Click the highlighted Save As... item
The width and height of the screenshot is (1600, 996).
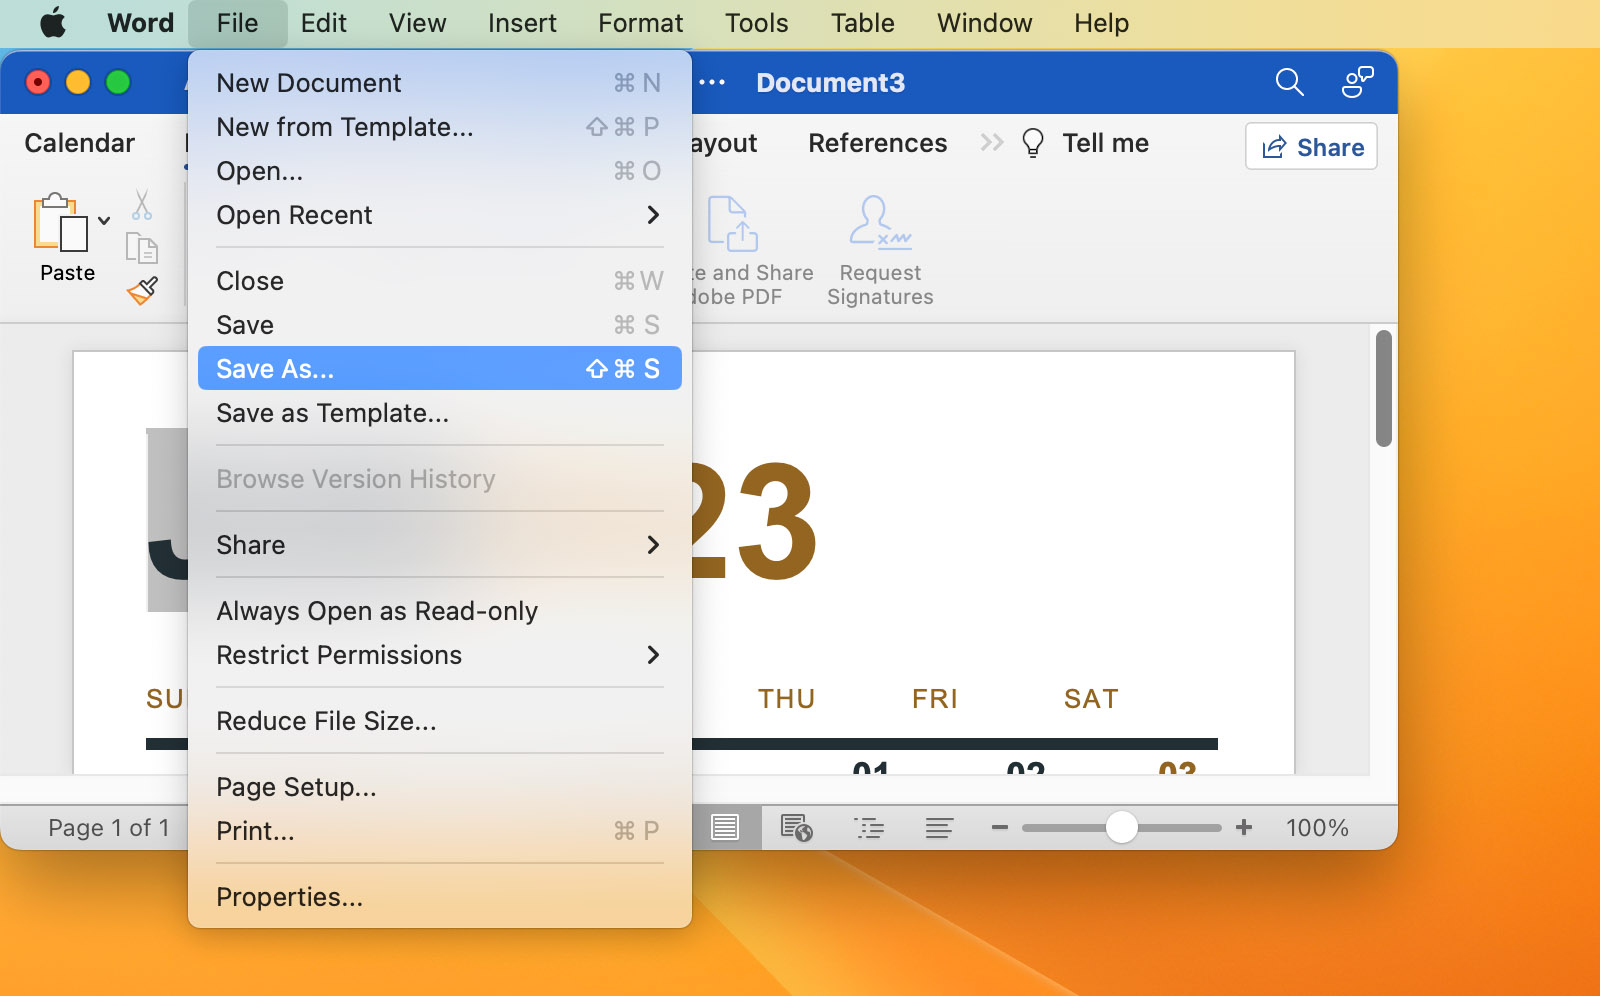pos(440,368)
